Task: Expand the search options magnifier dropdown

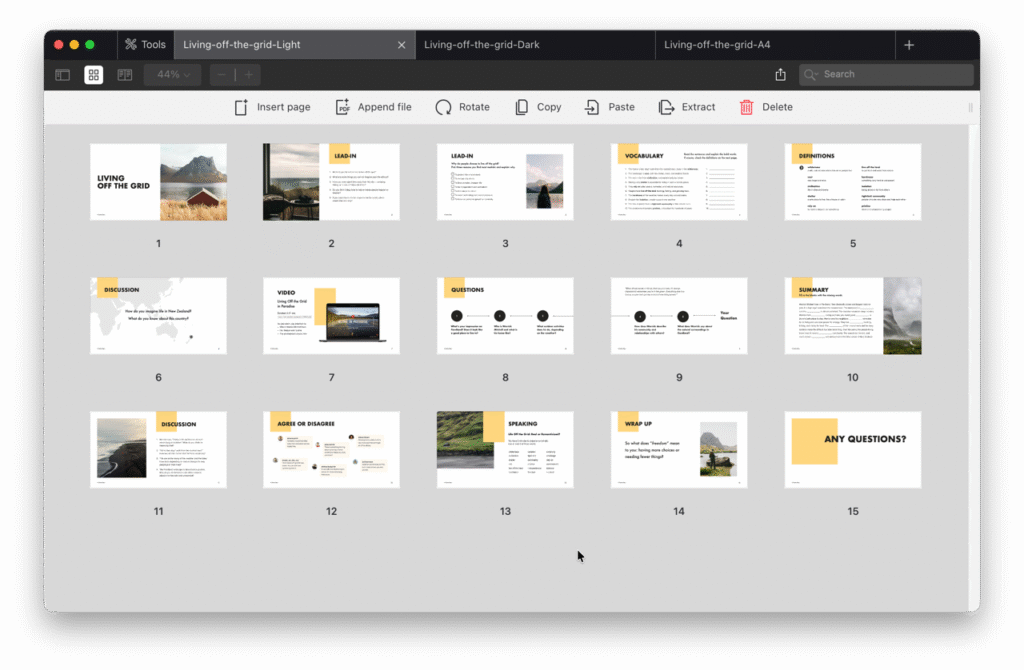Action: (811, 74)
